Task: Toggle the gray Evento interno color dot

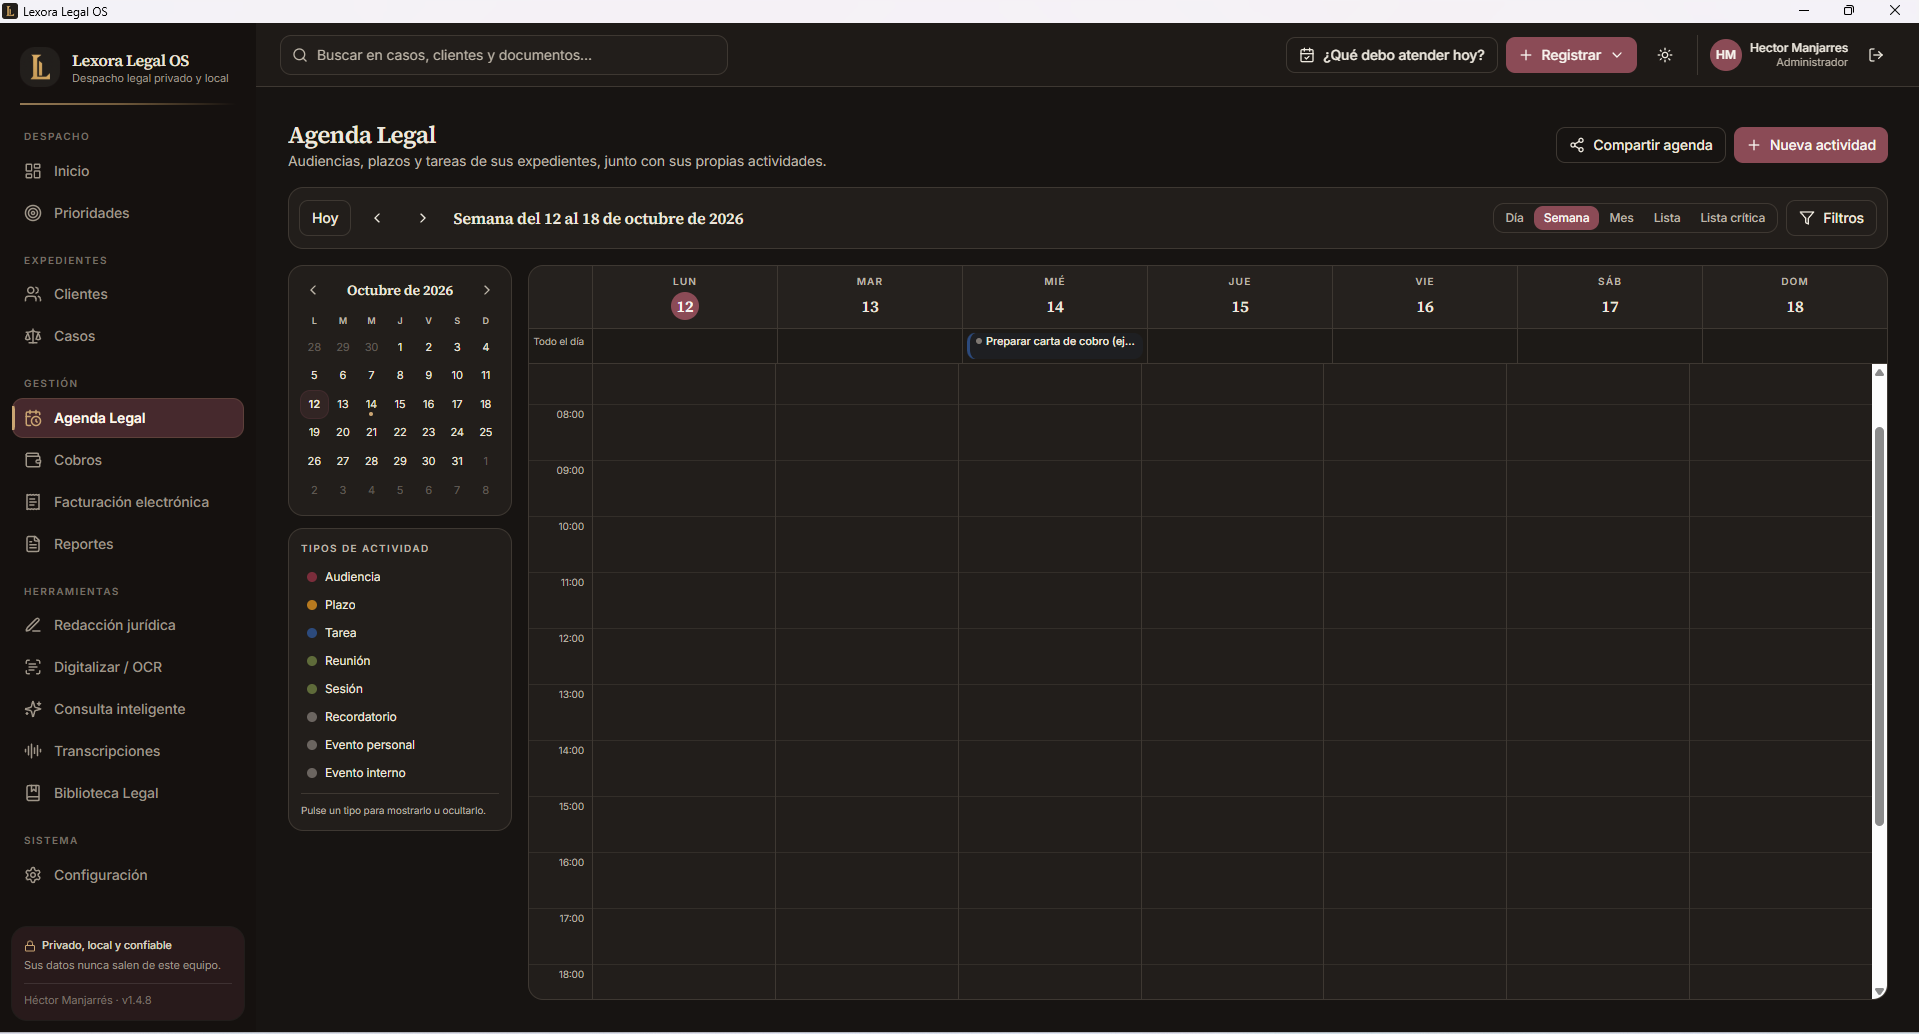Action: pos(312,773)
